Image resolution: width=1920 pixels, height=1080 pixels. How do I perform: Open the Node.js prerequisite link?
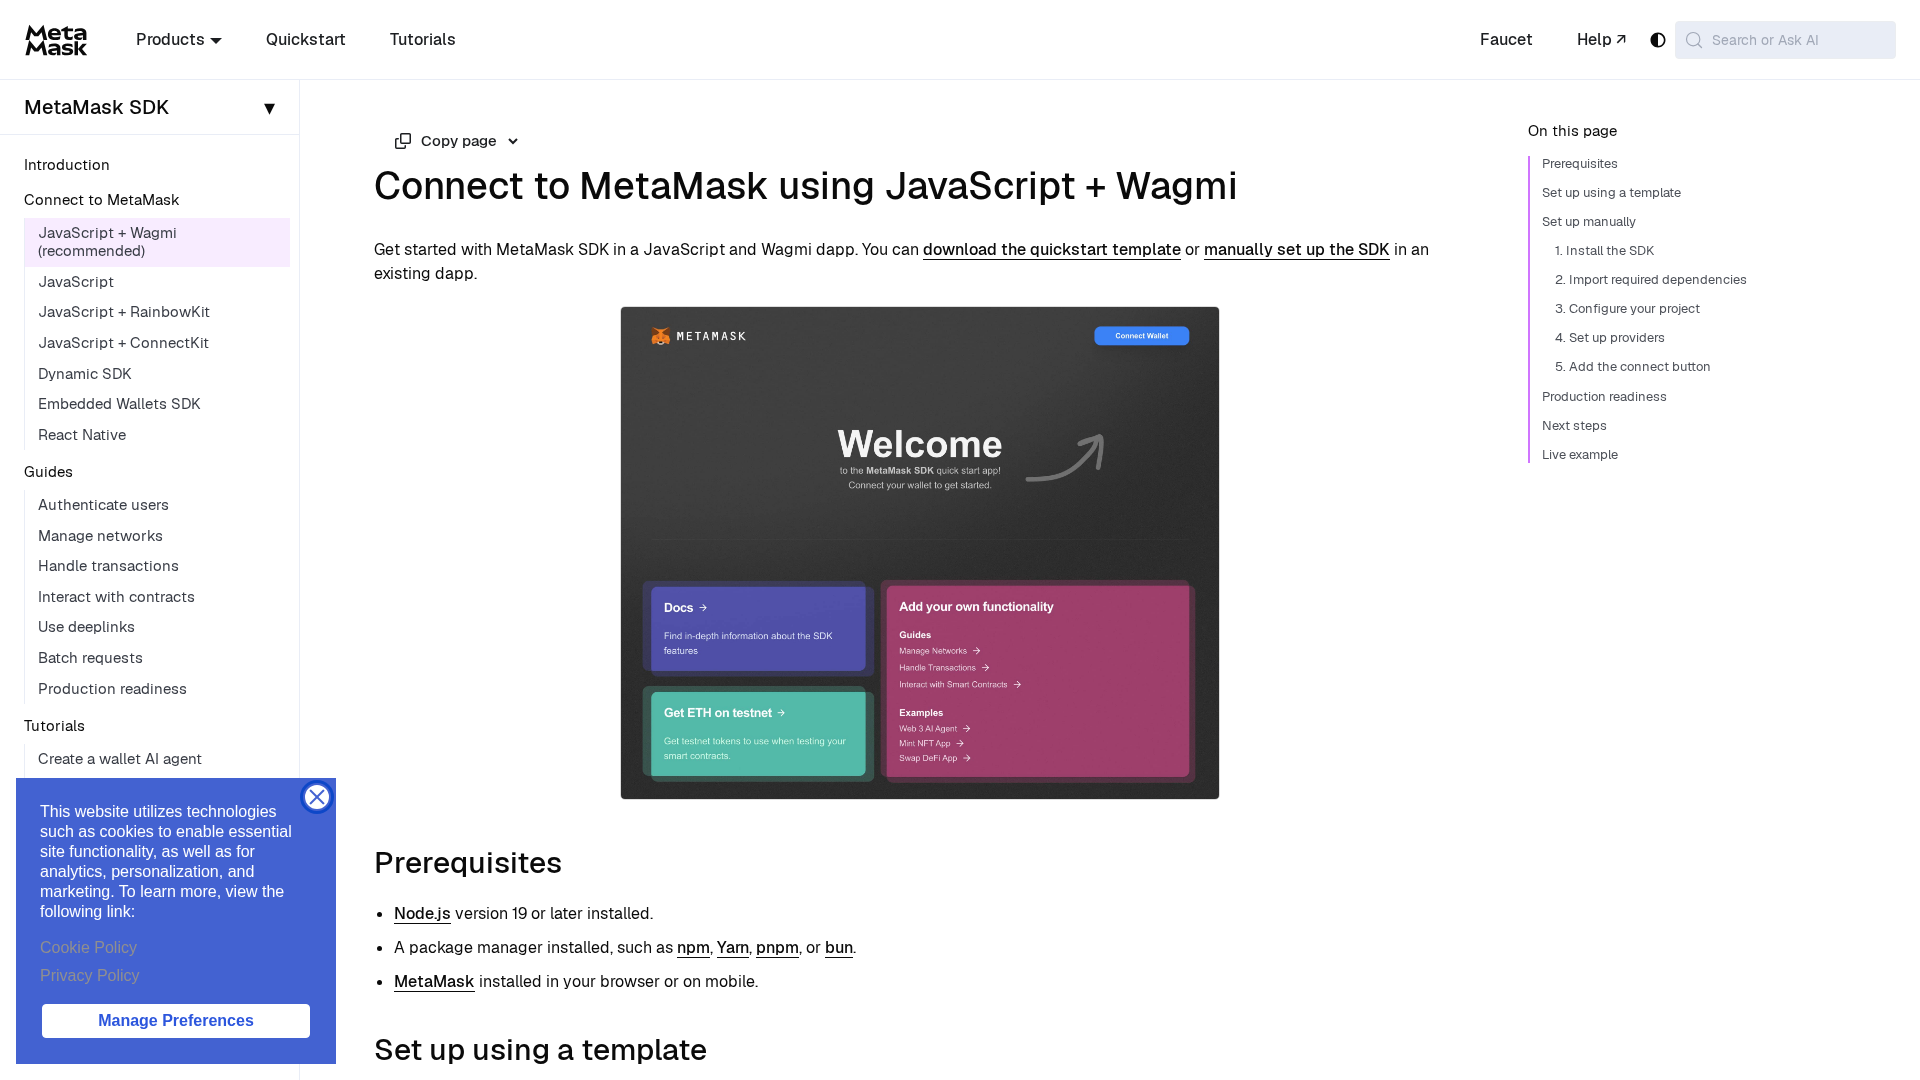coord(422,913)
